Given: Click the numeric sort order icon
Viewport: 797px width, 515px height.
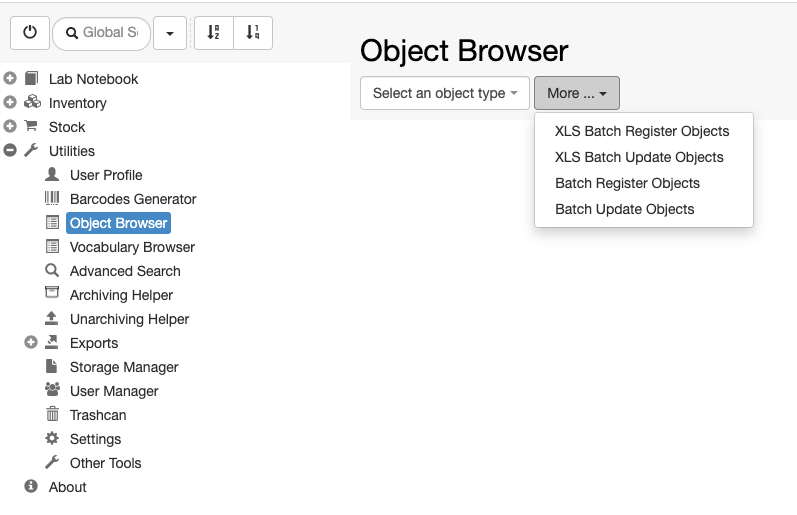Looking at the screenshot, I should 253,33.
